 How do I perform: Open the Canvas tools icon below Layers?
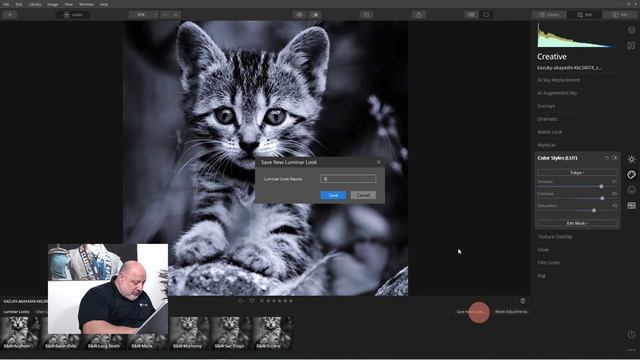tap(631, 45)
